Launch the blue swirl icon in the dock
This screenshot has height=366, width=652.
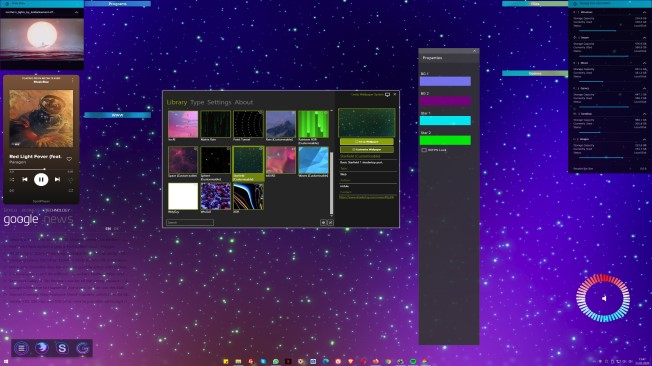pyautogui.click(x=42, y=348)
